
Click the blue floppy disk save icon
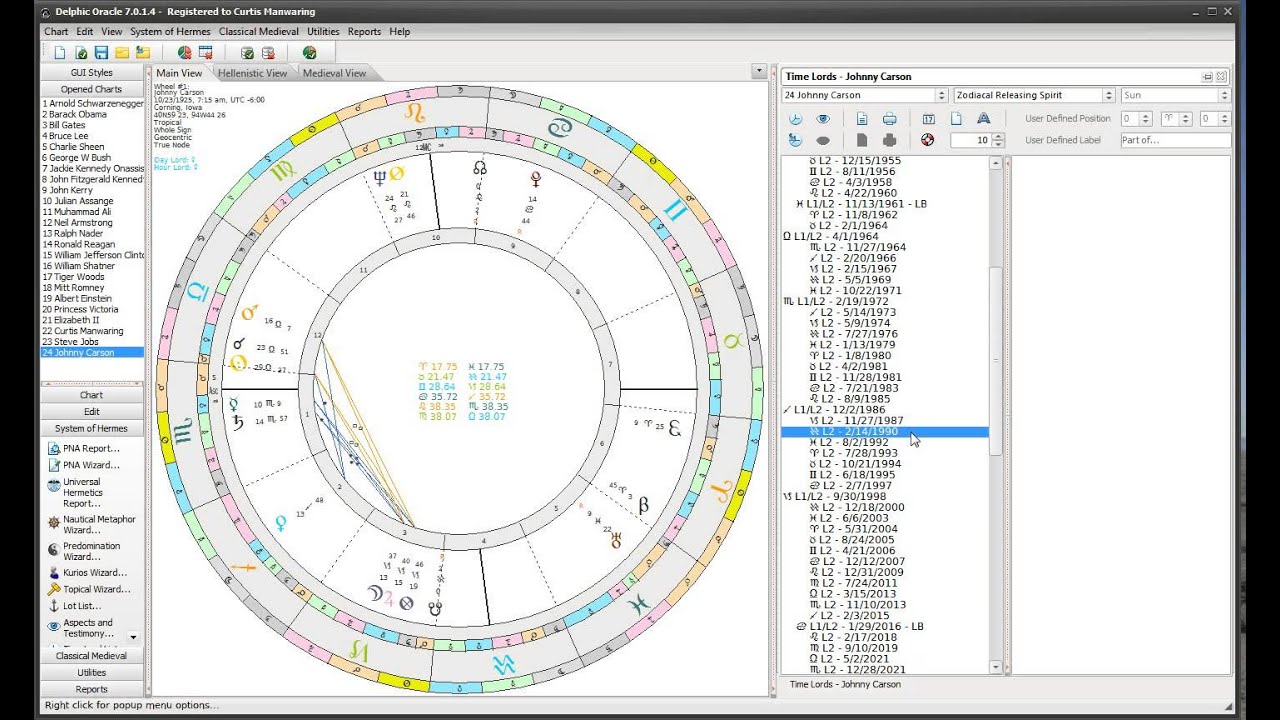point(101,52)
